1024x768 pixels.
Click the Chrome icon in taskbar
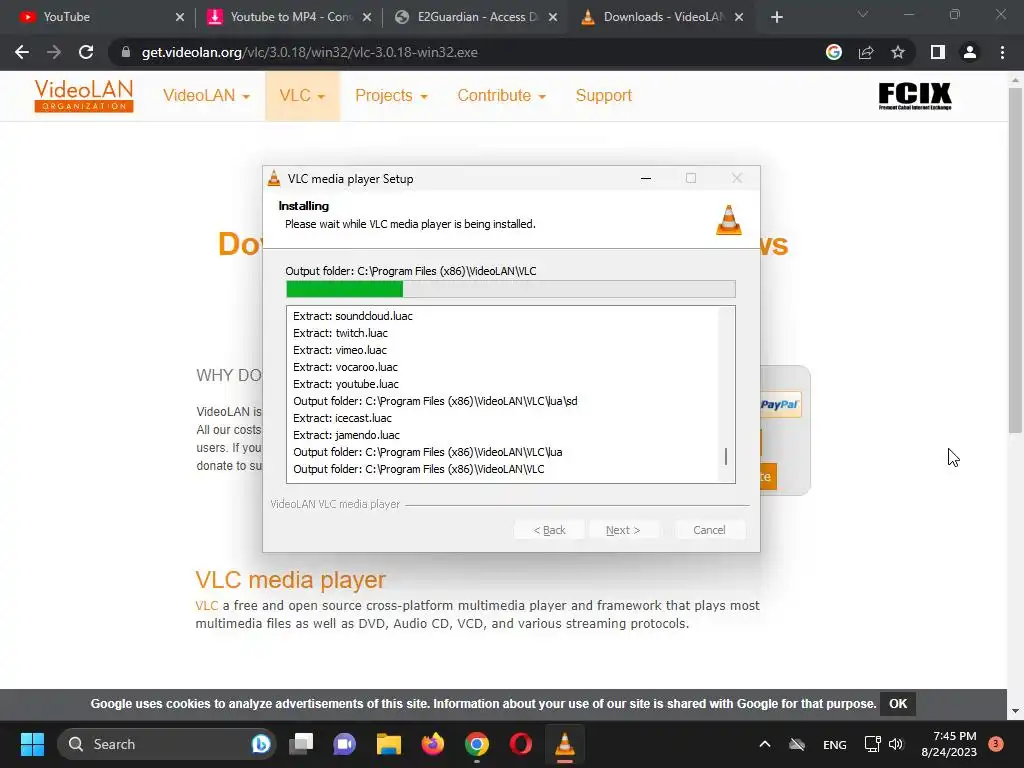tap(477, 744)
